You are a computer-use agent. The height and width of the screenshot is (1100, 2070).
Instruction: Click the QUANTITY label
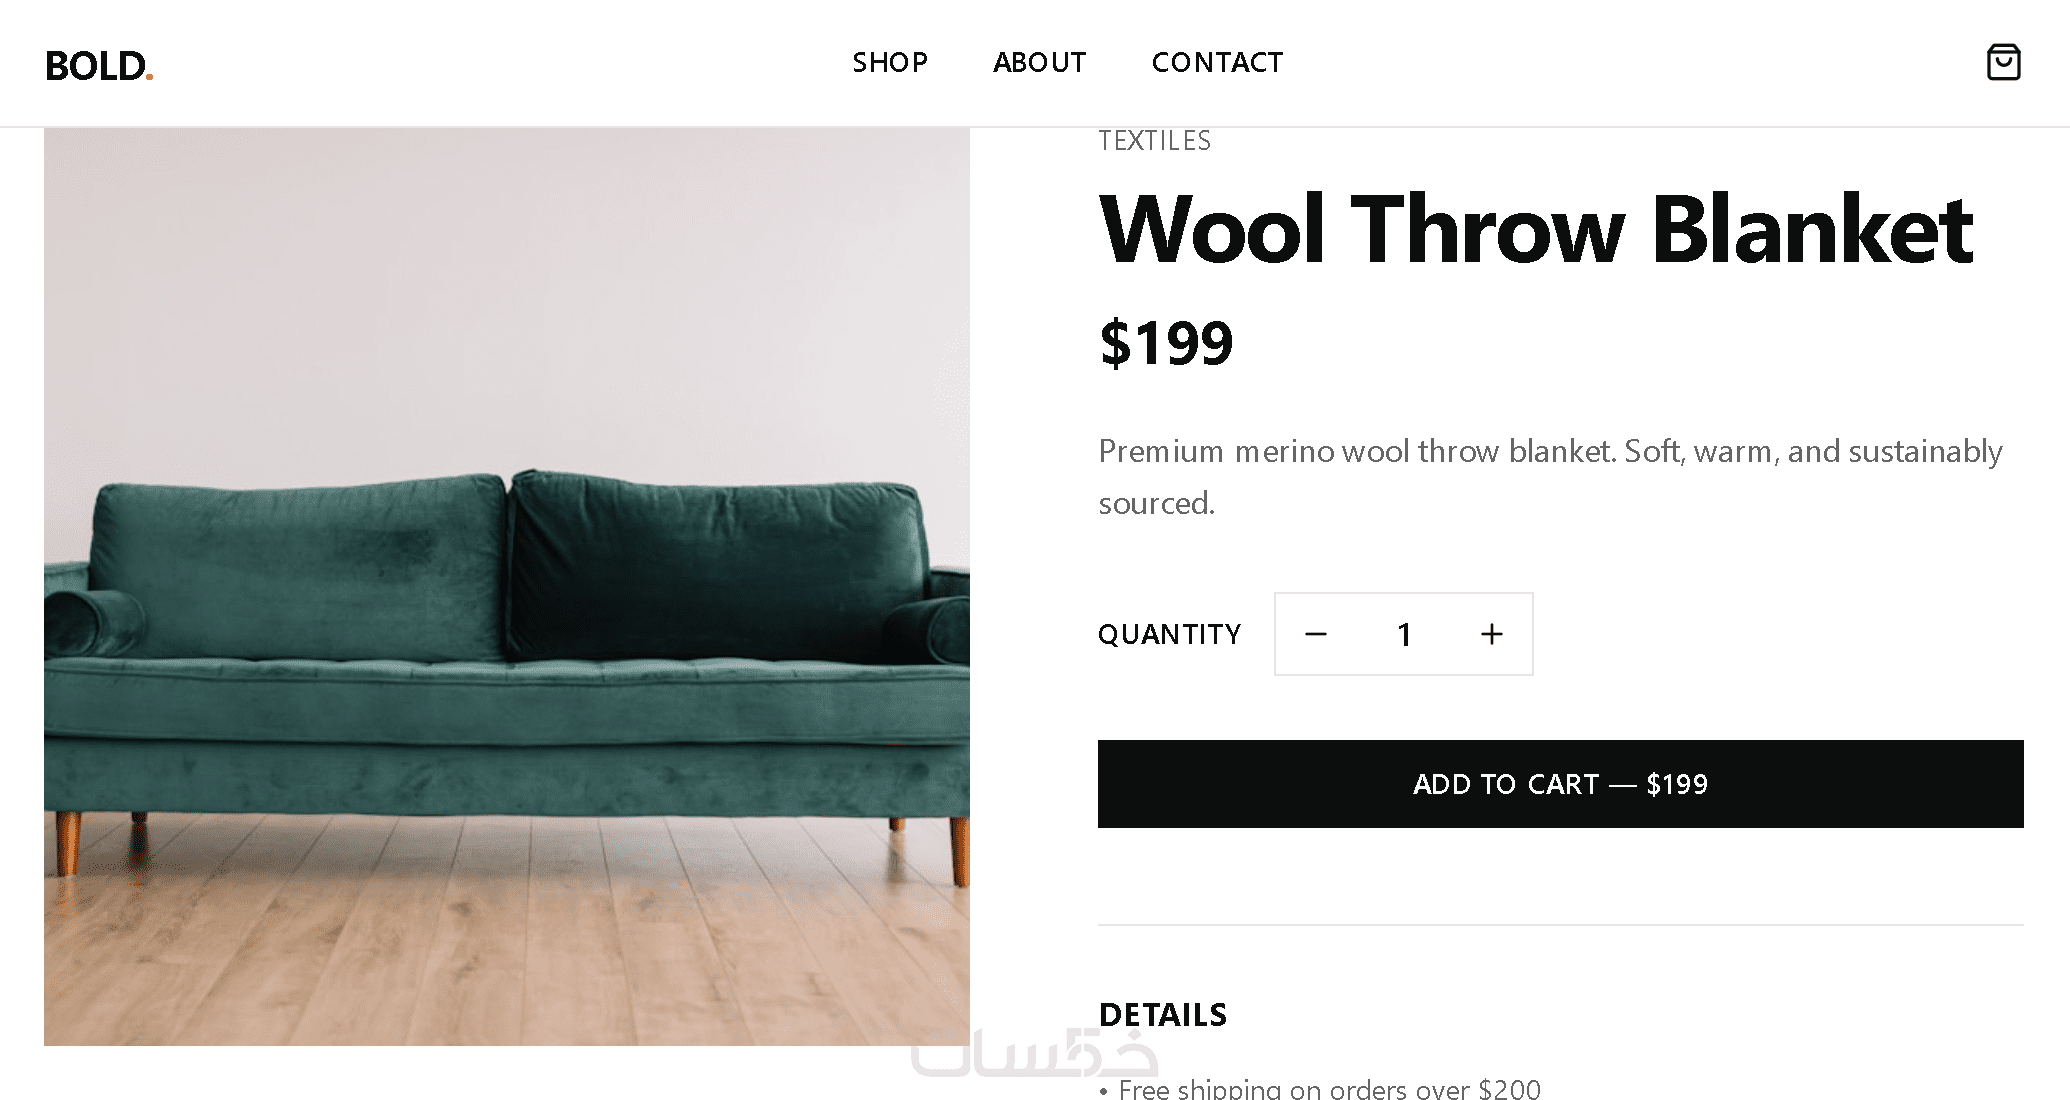1169,634
